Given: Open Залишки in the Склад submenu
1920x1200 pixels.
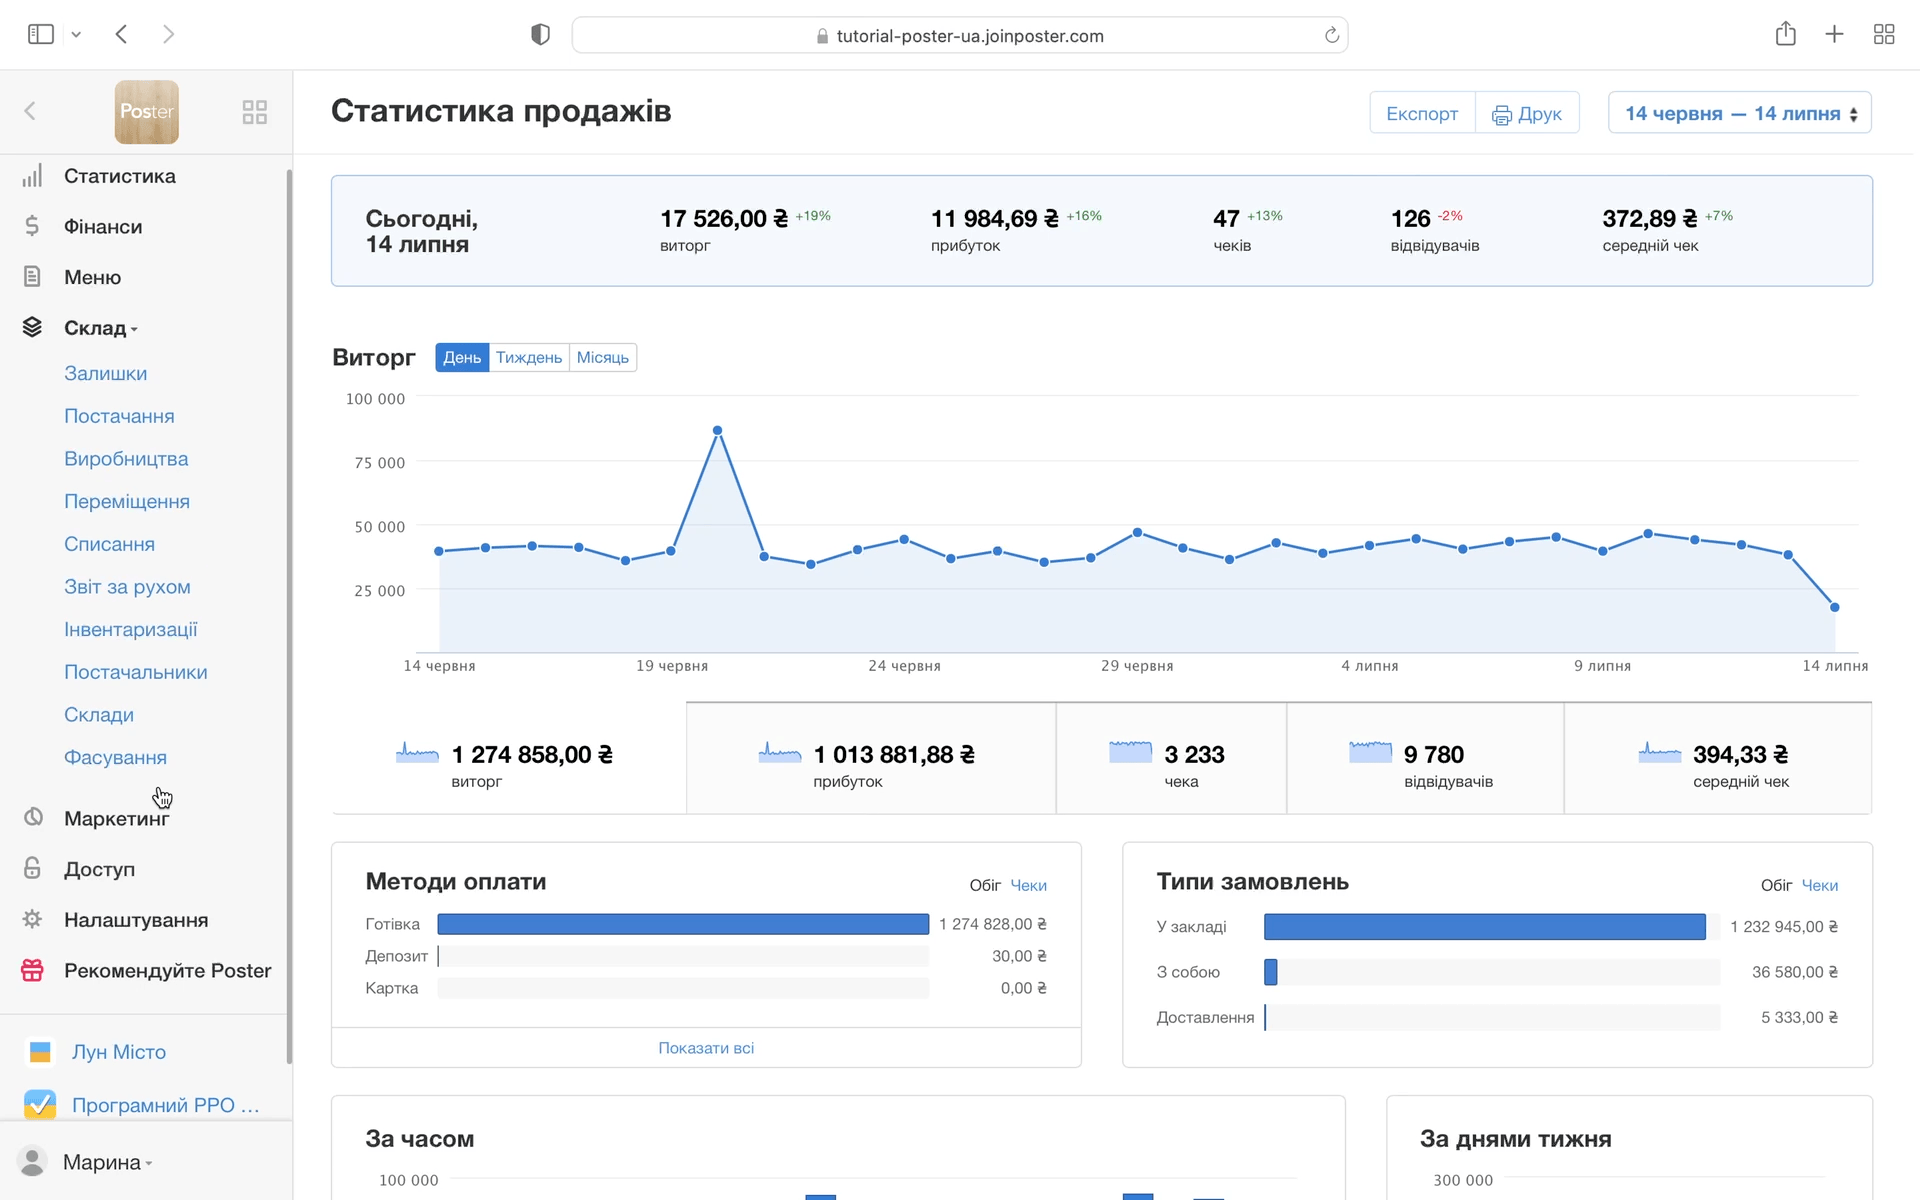Looking at the screenshot, I should 105,373.
